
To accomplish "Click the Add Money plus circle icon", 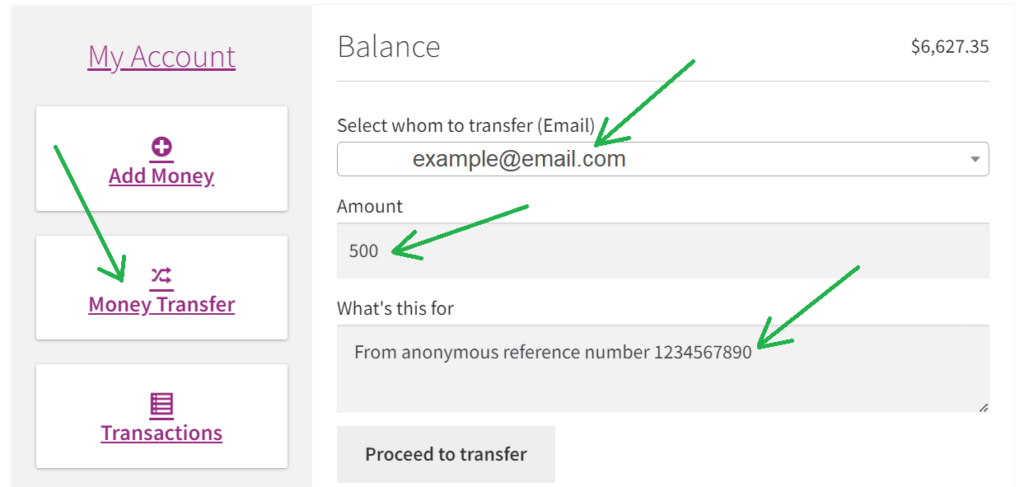I will (x=161, y=148).
